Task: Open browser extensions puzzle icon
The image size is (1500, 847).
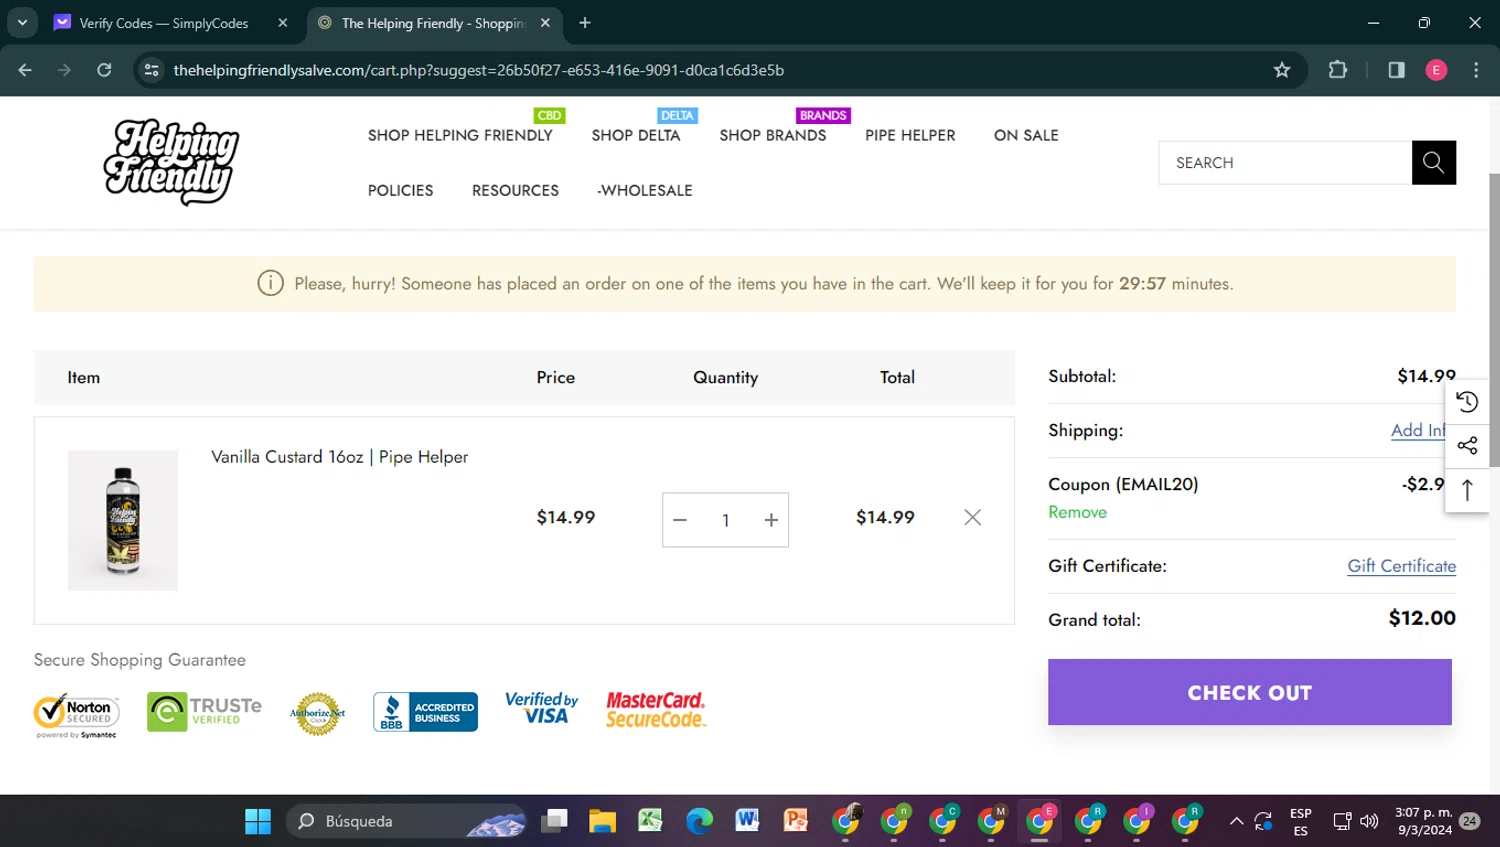Action: coord(1337,70)
